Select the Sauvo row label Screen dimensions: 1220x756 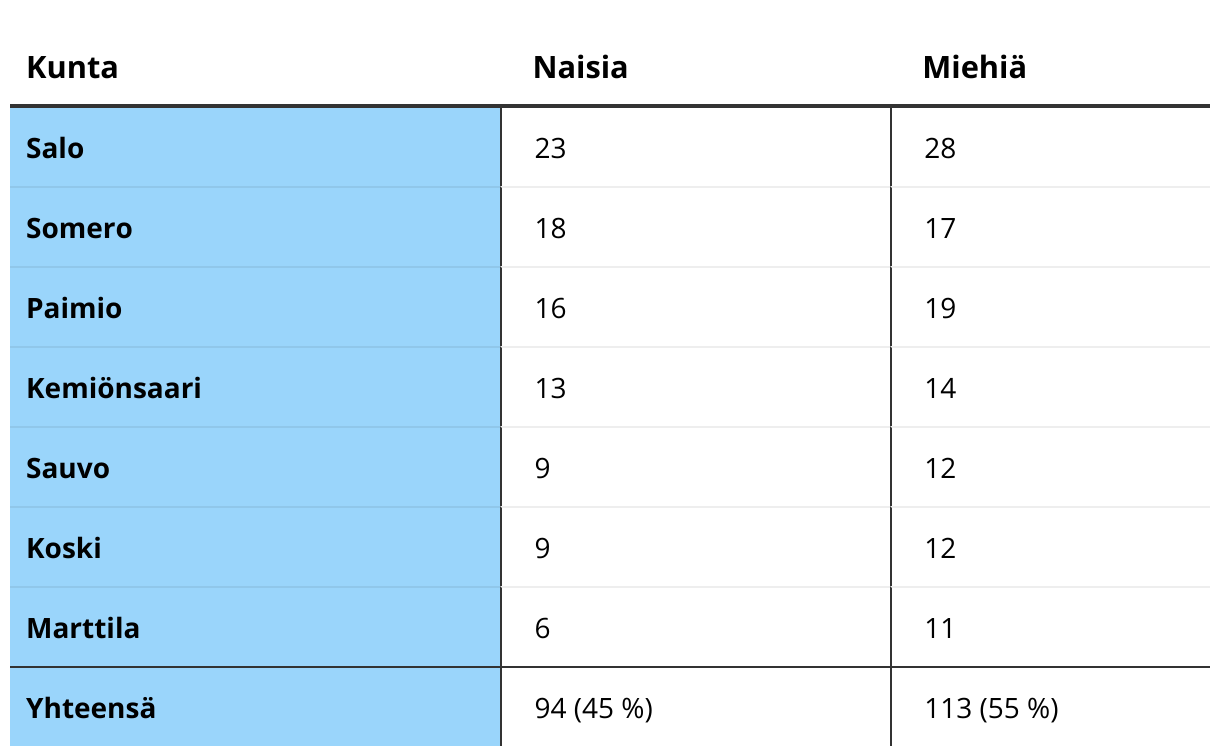pos(68,468)
